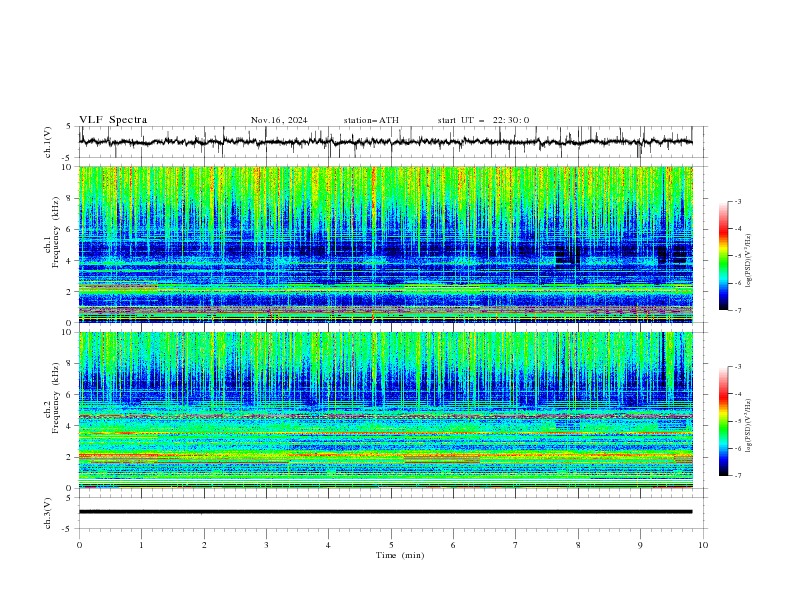Image resolution: width=792 pixels, height=612 pixels.
Task: Click the "2" label on time axis
Action: click(204, 545)
